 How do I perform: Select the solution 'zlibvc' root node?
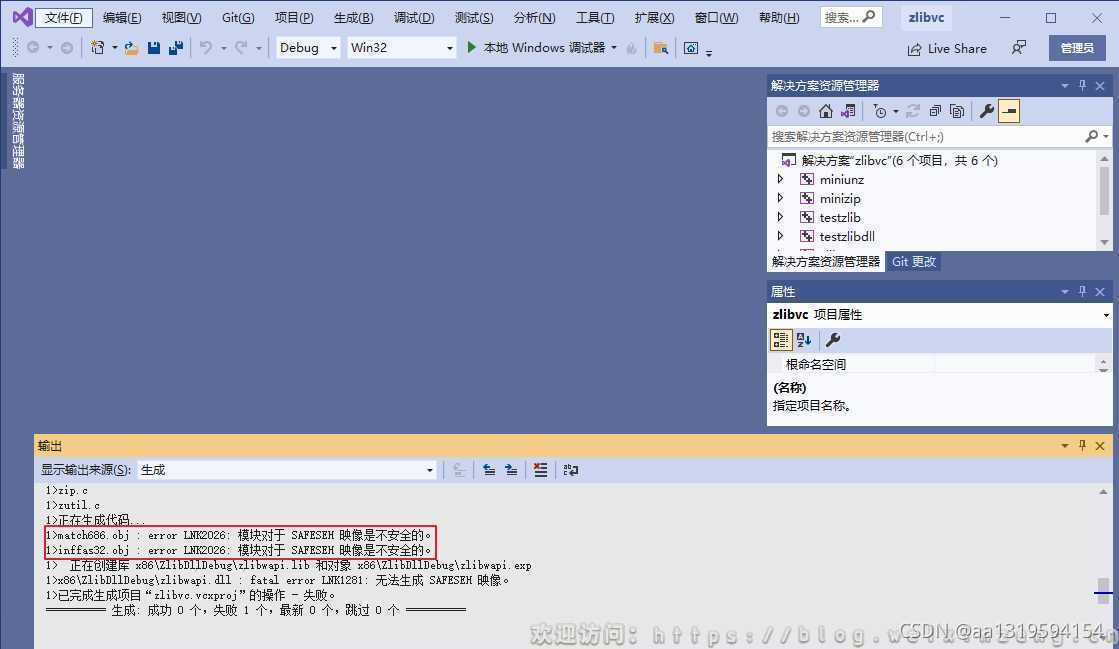[899, 161]
